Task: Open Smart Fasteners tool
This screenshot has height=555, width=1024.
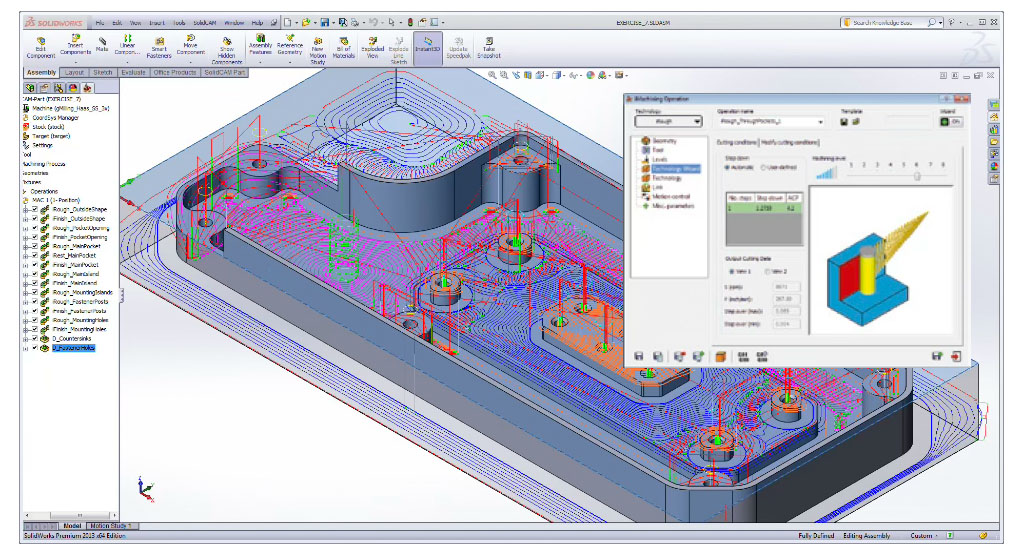Action: (x=159, y=46)
